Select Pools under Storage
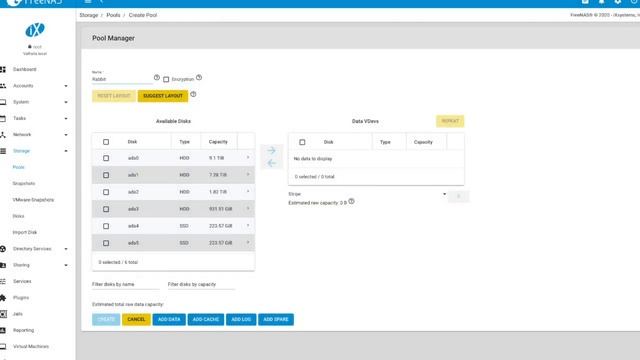Viewport: 640px width, 360px height. (x=19, y=167)
